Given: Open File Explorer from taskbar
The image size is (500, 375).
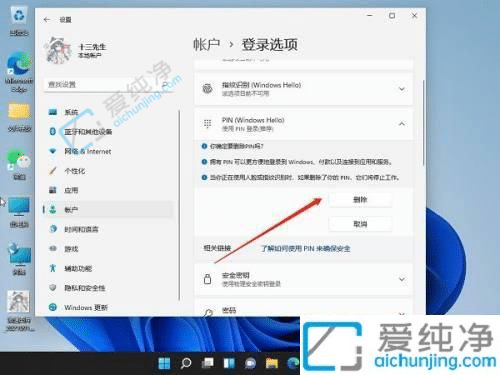Looking at the screenshot, I should click(x=272, y=363).
